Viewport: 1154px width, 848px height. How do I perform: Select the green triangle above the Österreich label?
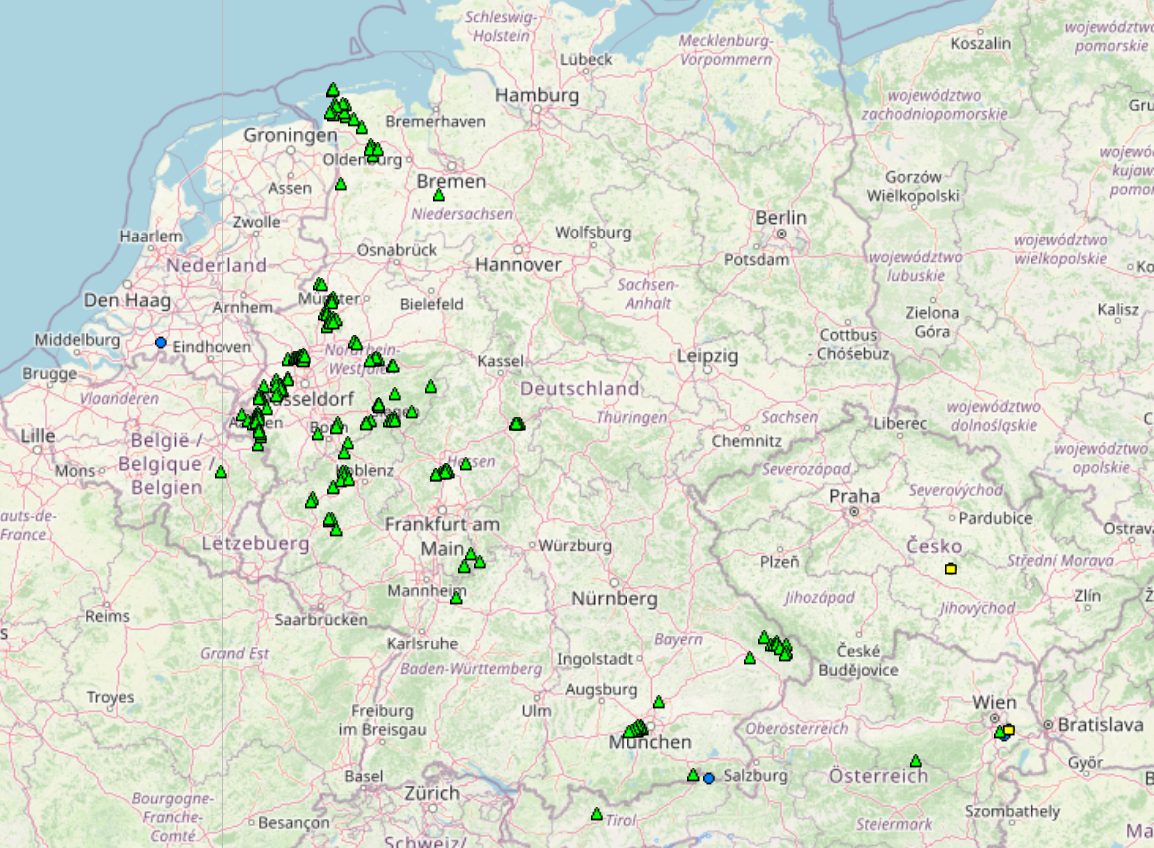915,761
